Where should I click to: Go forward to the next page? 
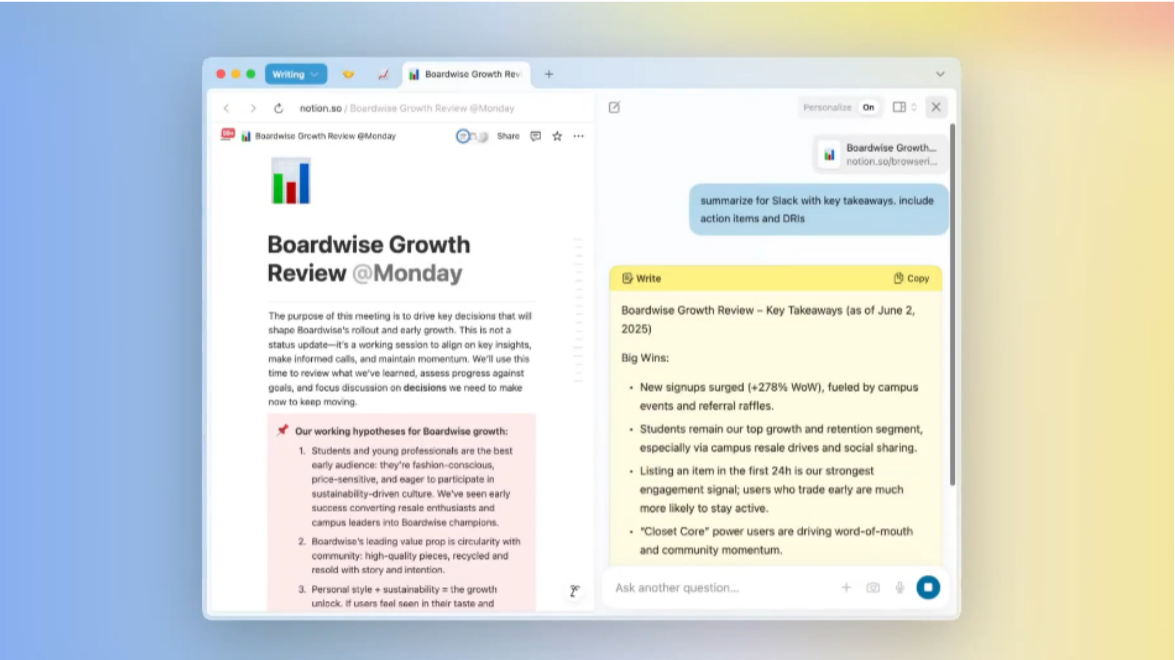pos(253,108)
